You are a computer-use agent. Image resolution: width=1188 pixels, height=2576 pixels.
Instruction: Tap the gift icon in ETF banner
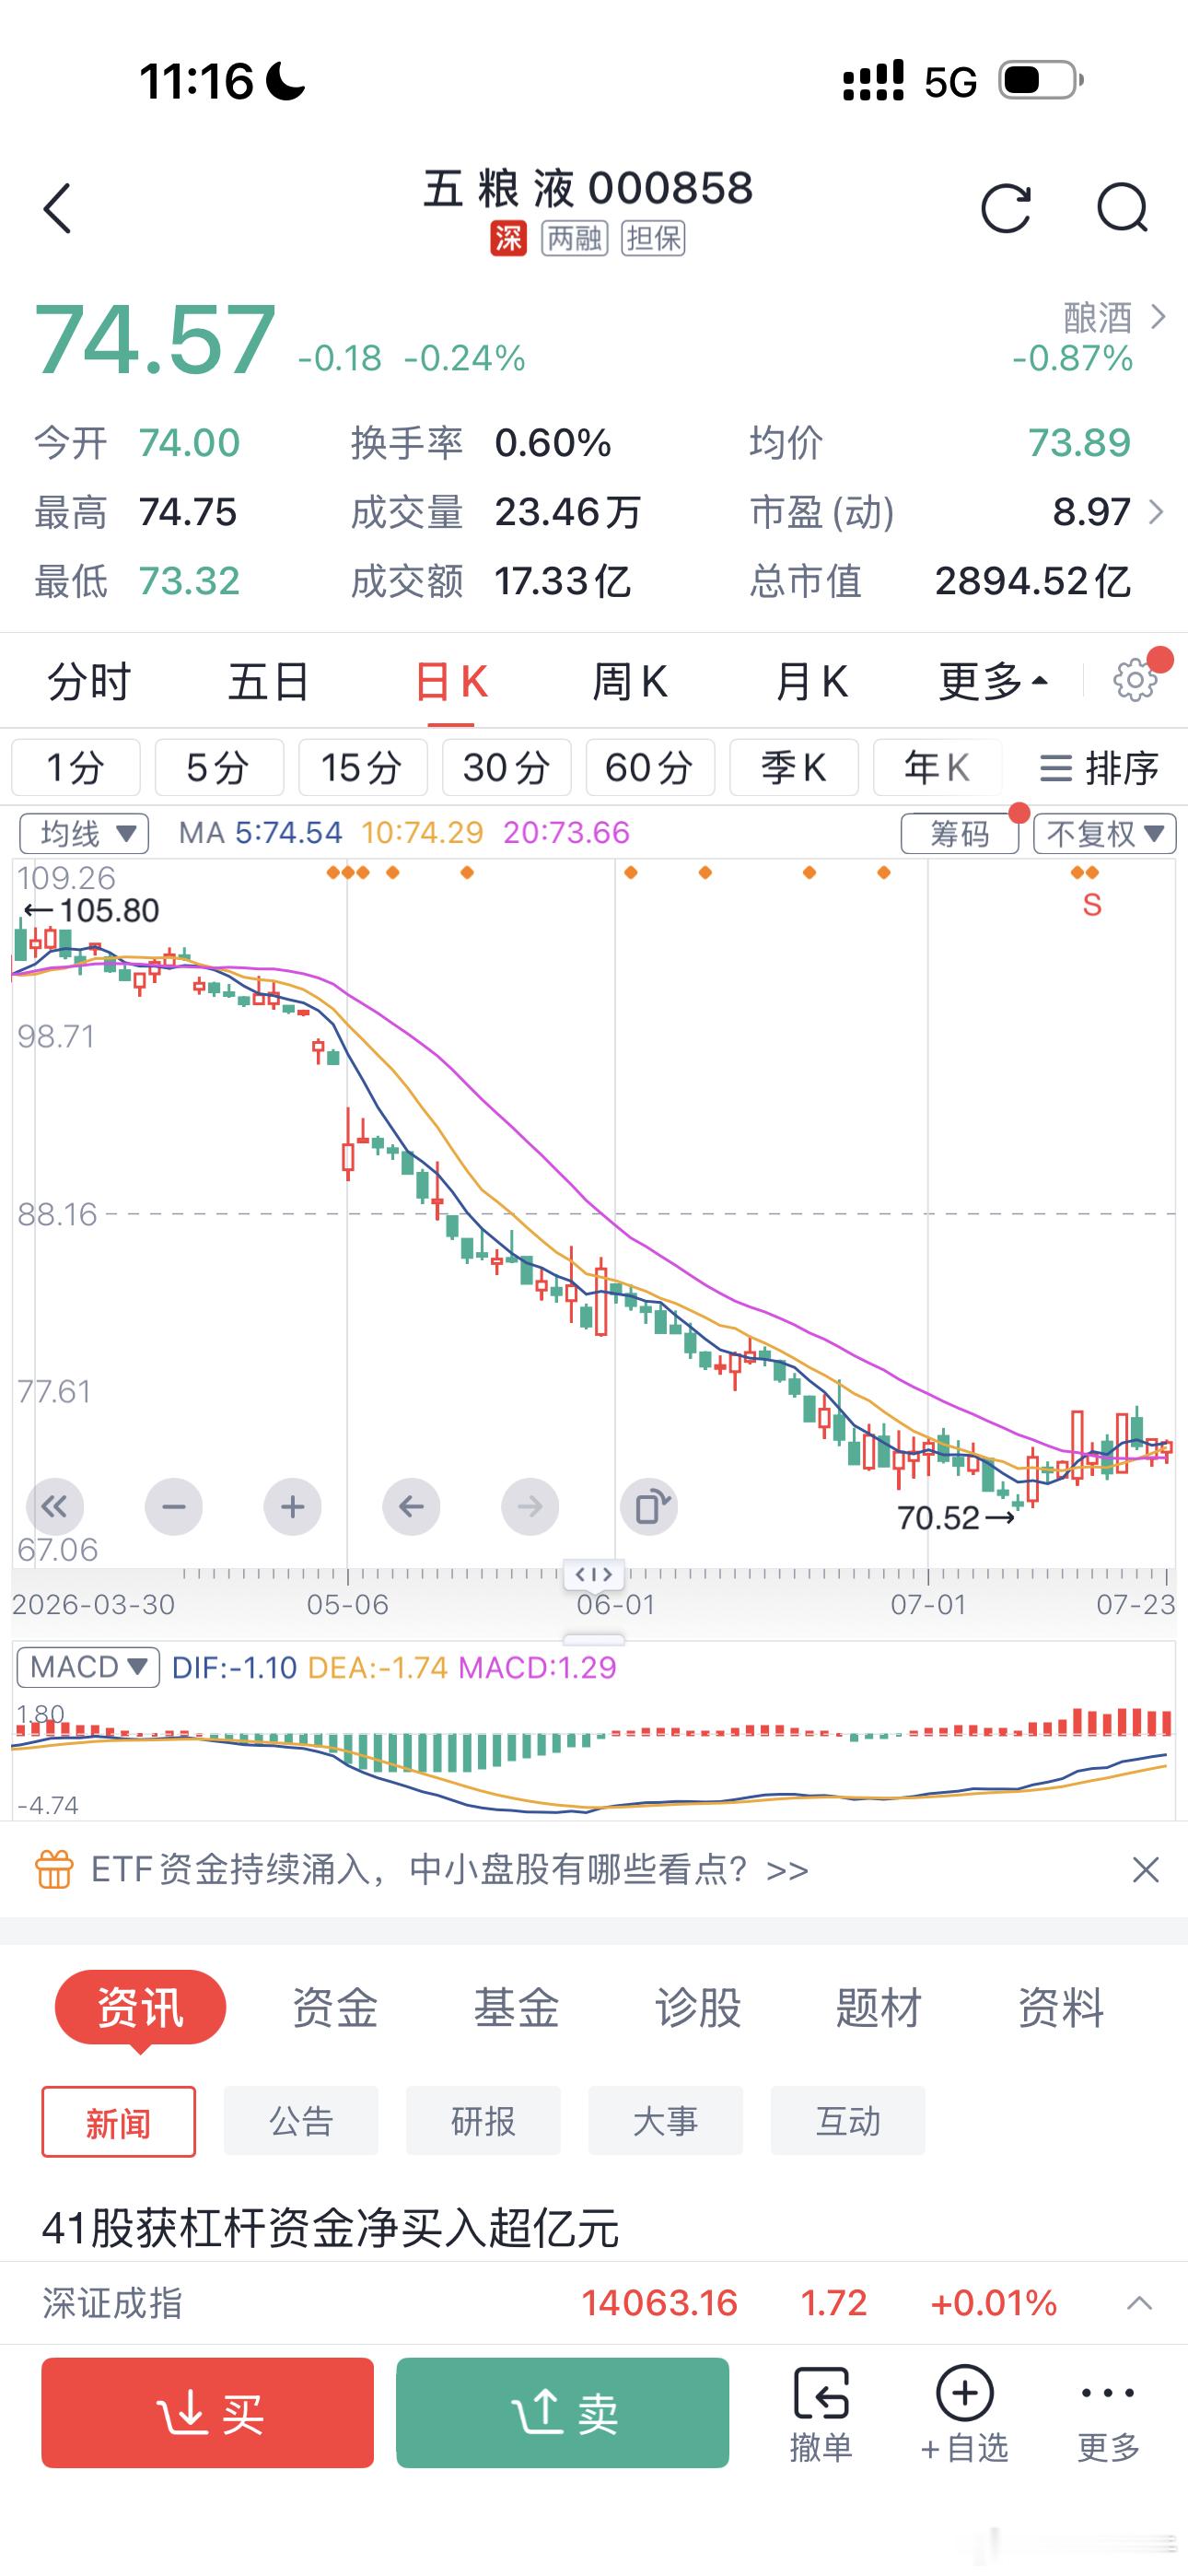pos(54,1869)
